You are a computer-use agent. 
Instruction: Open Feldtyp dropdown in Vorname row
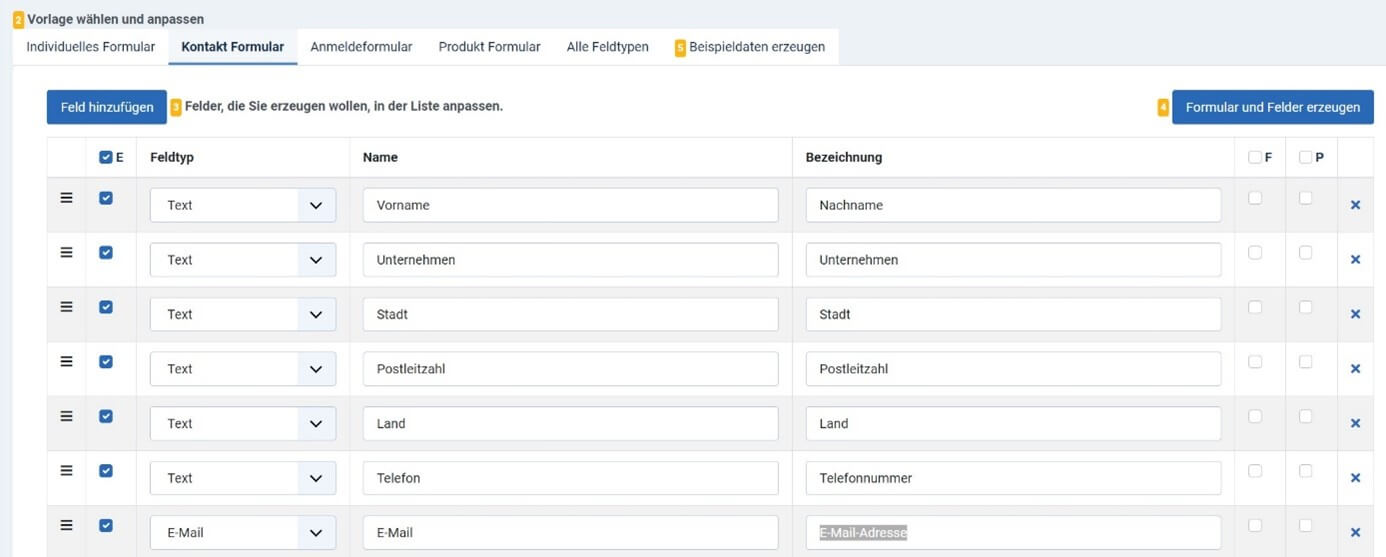(x=243, y=205)
